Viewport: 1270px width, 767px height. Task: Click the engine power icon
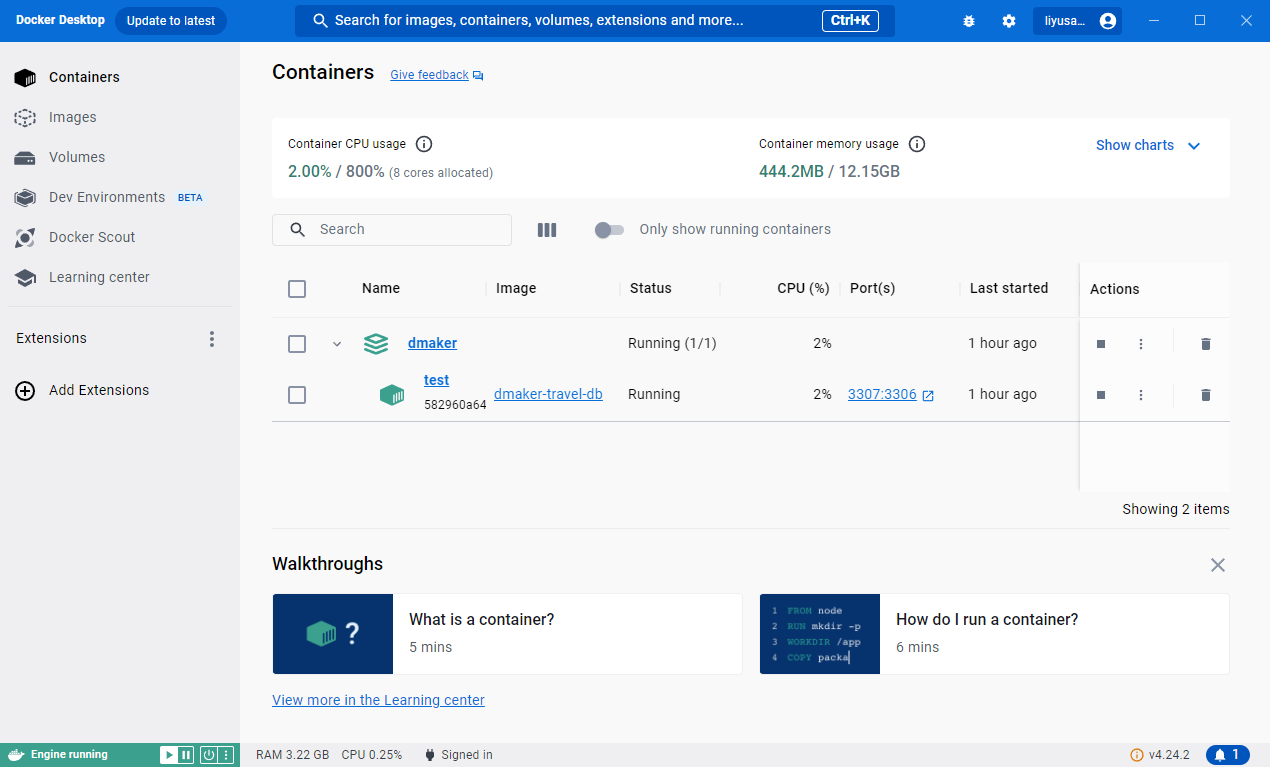[208, 755]
